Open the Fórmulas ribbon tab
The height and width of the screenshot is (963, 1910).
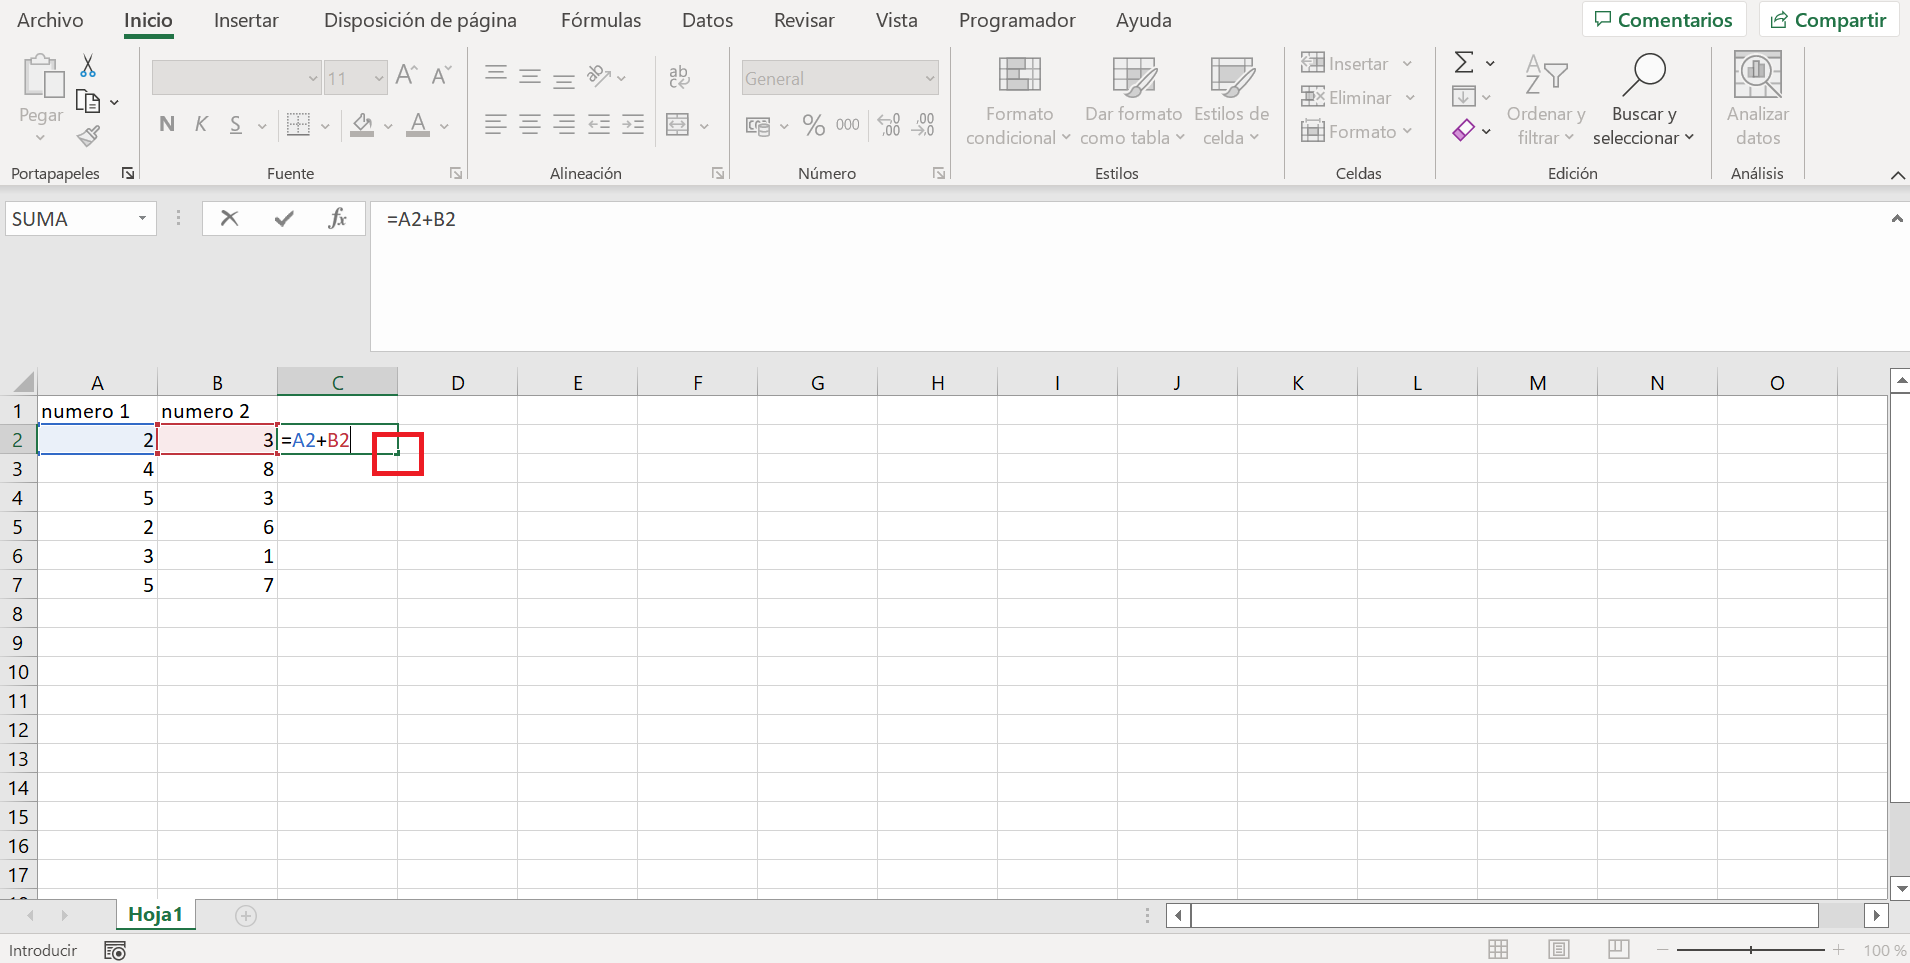click(x=601, y=20)
